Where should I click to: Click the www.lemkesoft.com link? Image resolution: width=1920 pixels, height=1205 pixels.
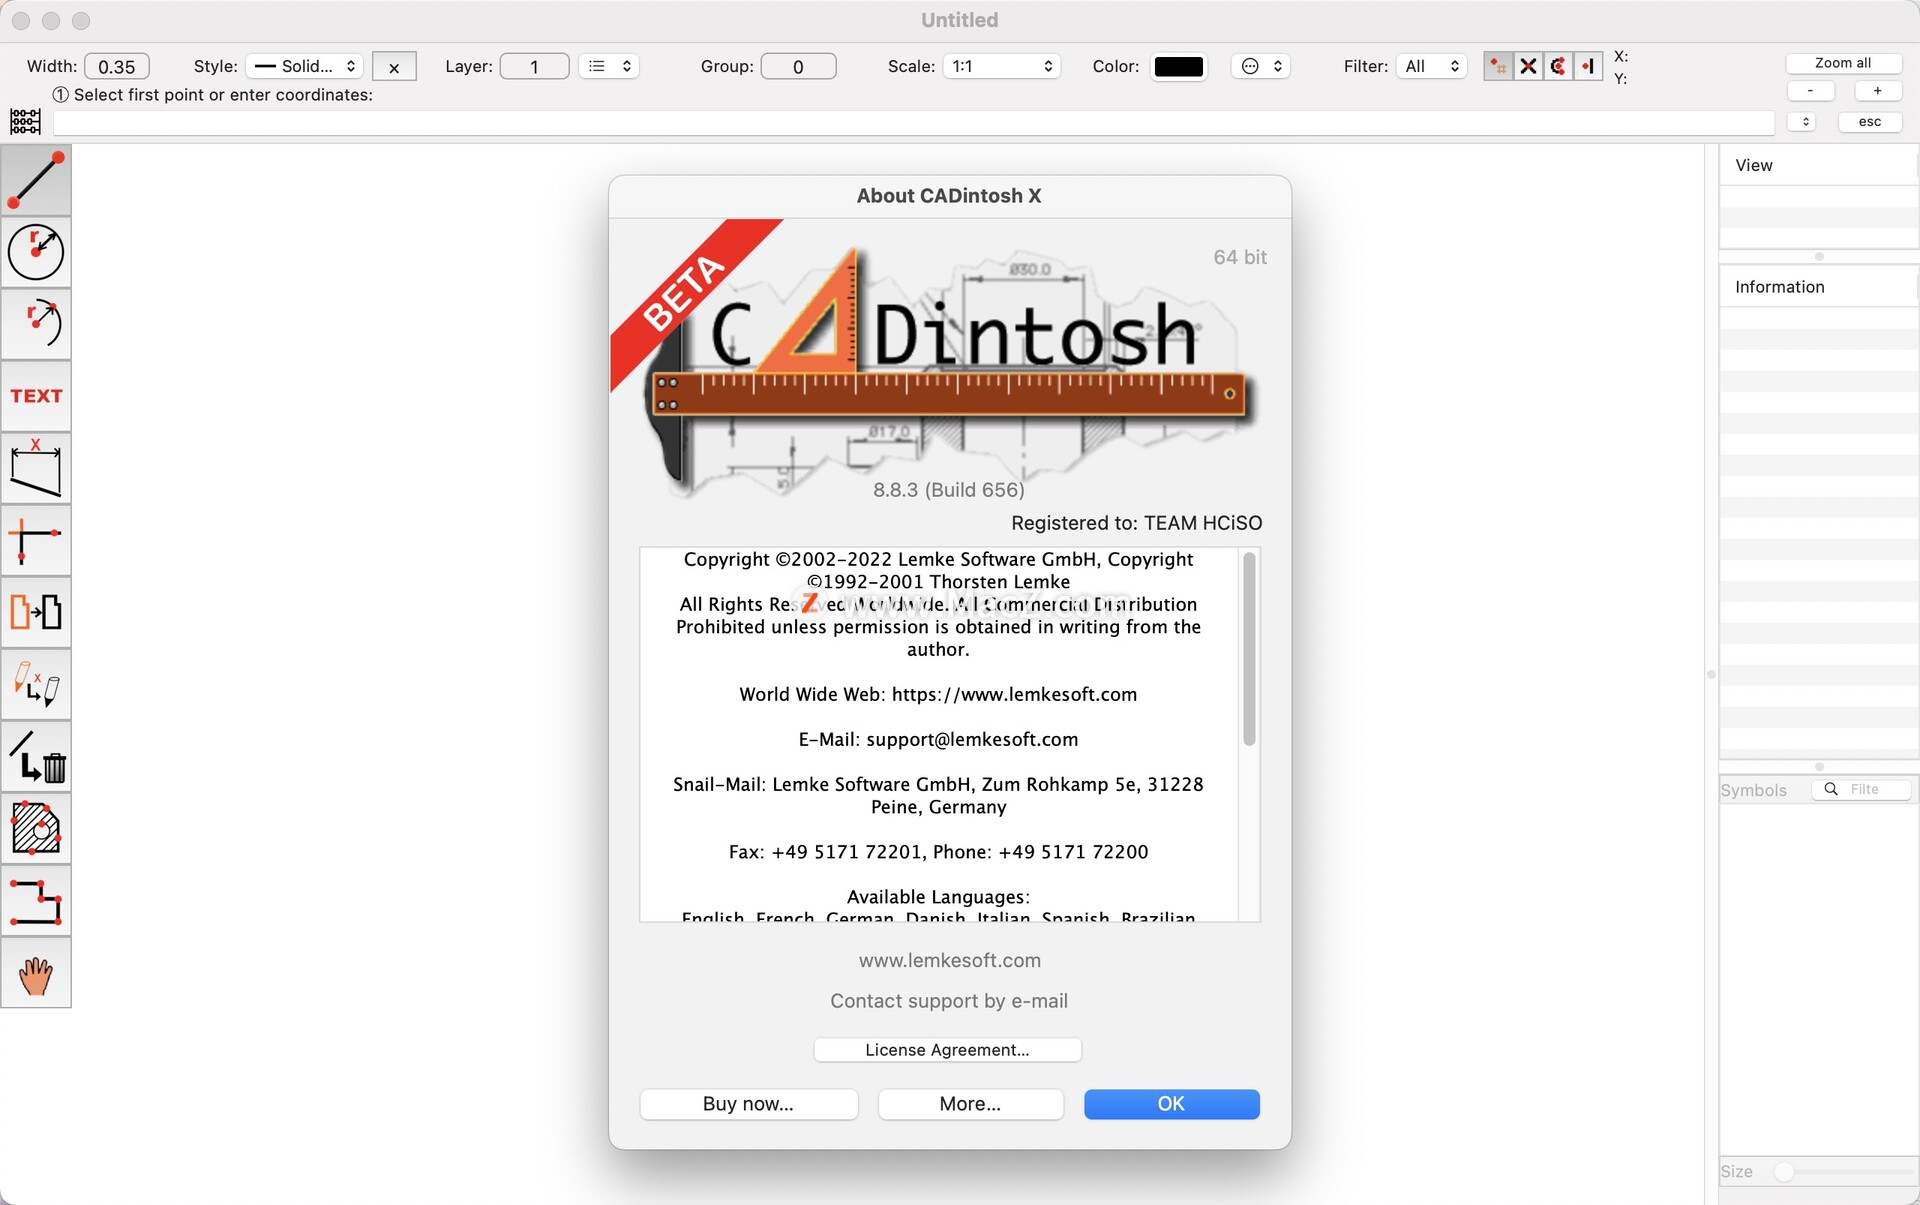tap(948, 961)
